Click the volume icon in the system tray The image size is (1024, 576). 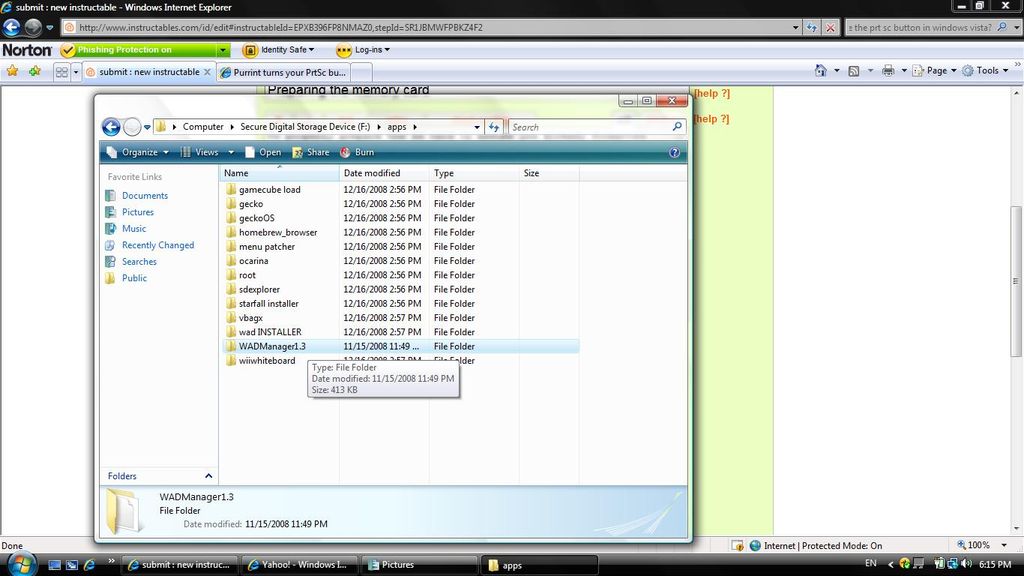(966, 564)
